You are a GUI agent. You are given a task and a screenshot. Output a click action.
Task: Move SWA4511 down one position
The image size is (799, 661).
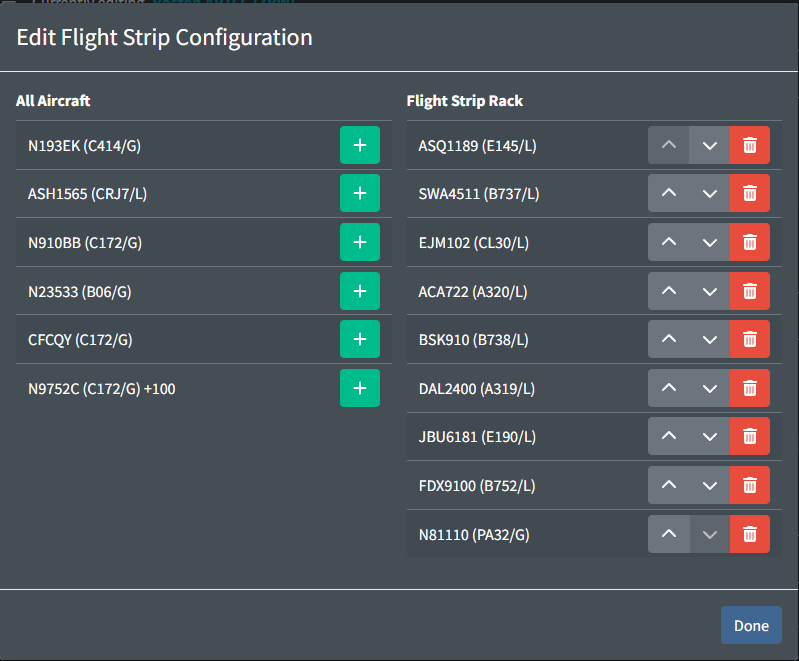710,193
